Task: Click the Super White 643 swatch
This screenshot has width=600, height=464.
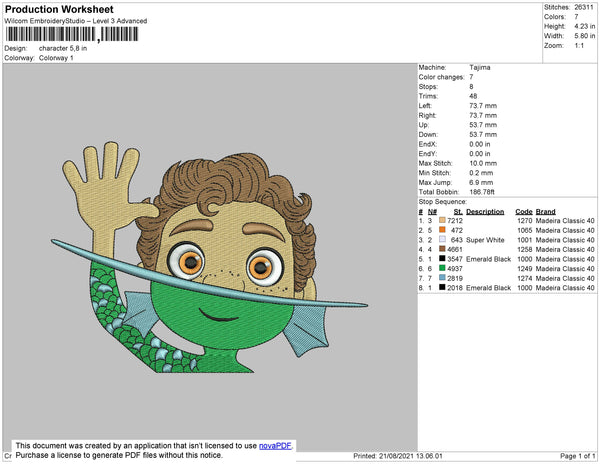Action: point(442,239)
